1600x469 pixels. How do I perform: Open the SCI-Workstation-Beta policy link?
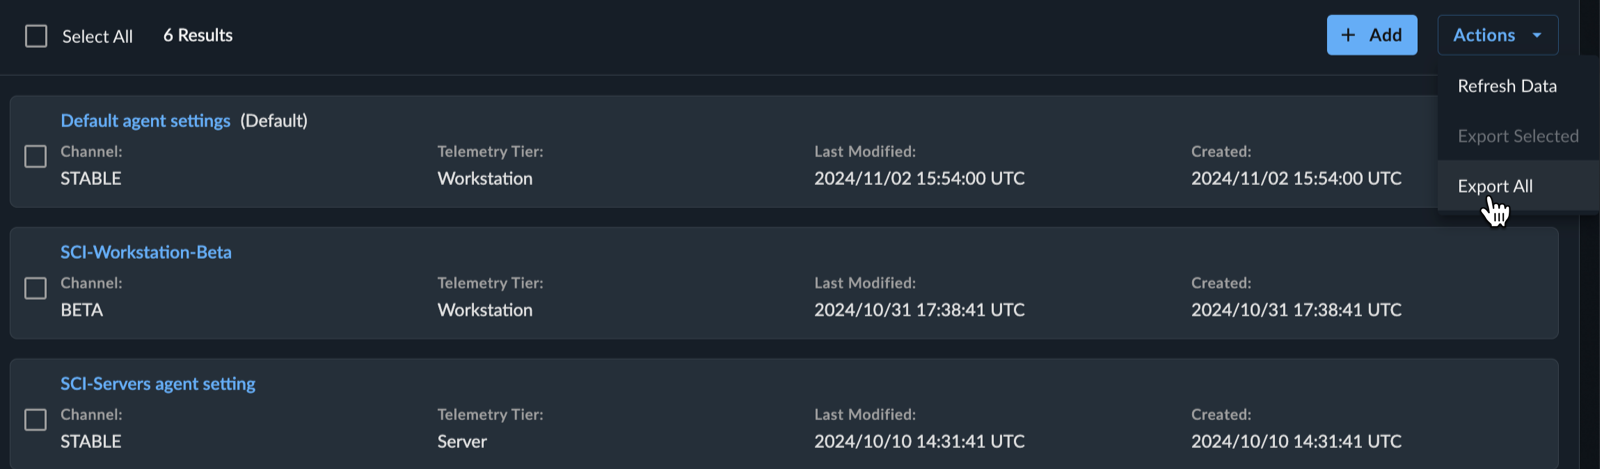[146, 252]
